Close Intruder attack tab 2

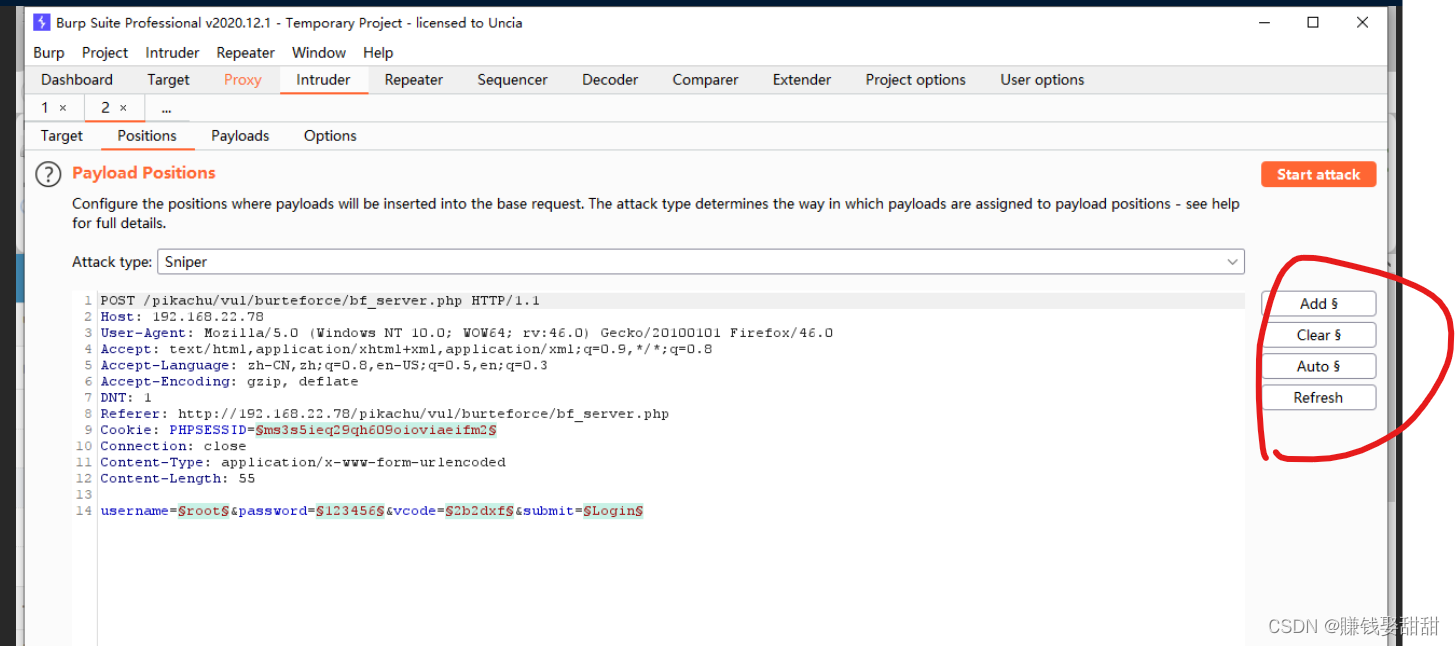tap(123, 108)
